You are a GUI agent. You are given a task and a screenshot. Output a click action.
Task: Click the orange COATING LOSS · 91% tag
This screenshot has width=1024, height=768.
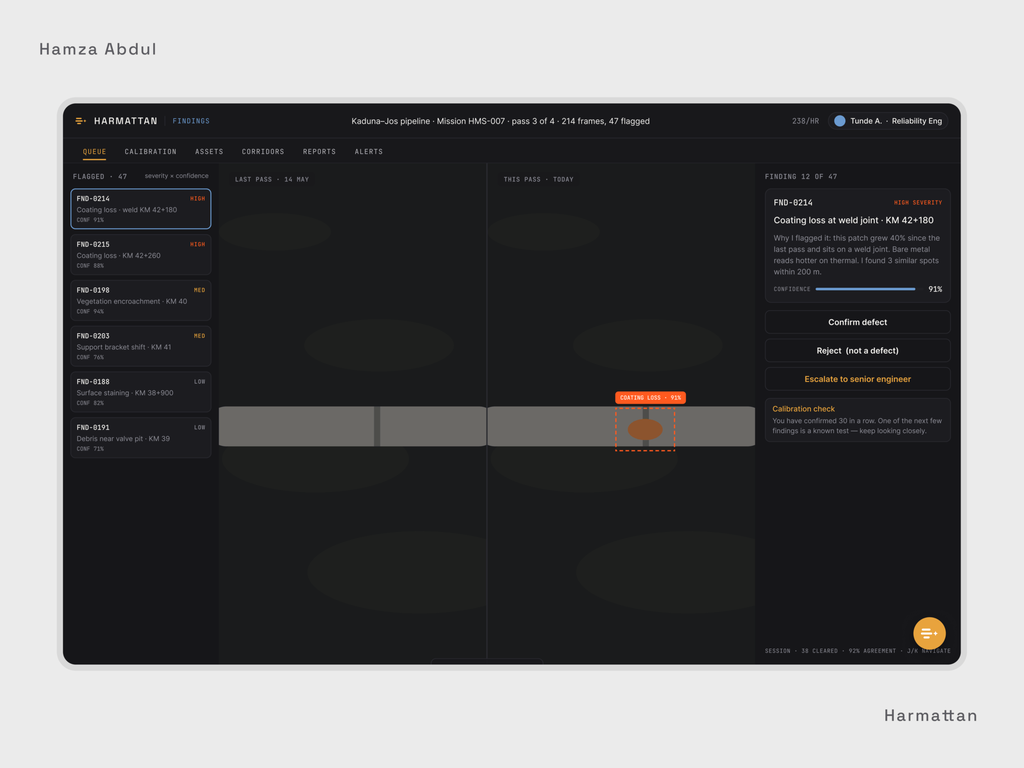coord(650,397)
